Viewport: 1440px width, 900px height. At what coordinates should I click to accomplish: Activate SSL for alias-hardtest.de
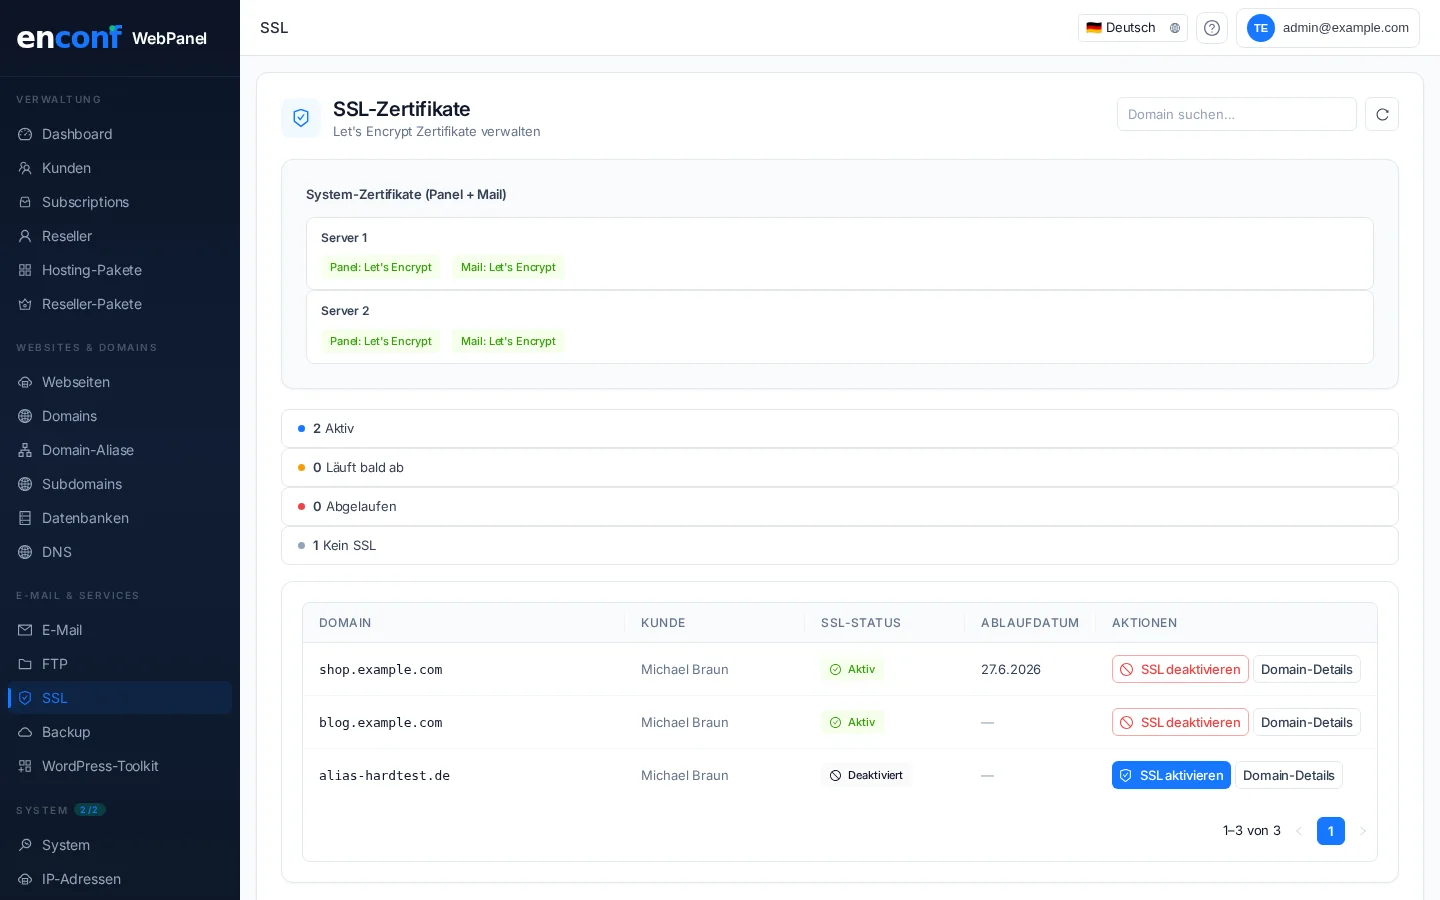coord(1171,775)
